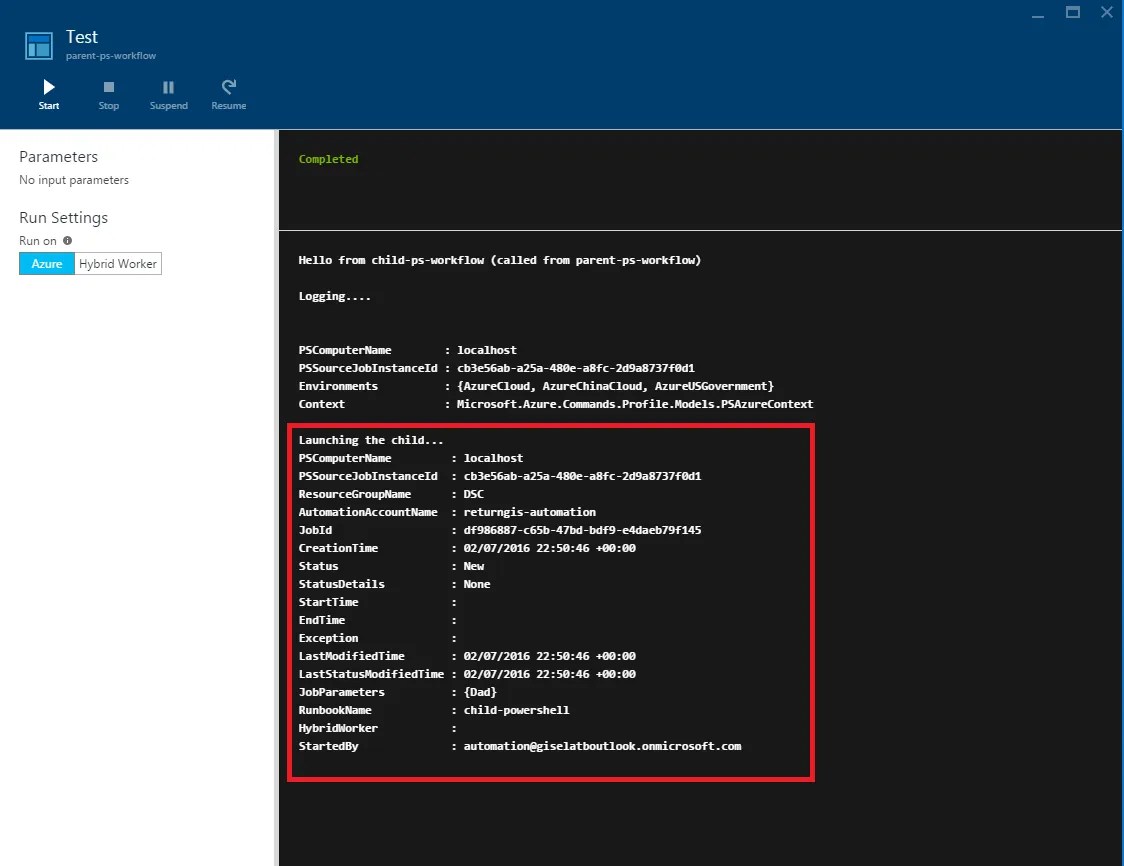This screenshot has width=1124, height=866.
Task: Resume the suspended test job
Action: point(229,95)
